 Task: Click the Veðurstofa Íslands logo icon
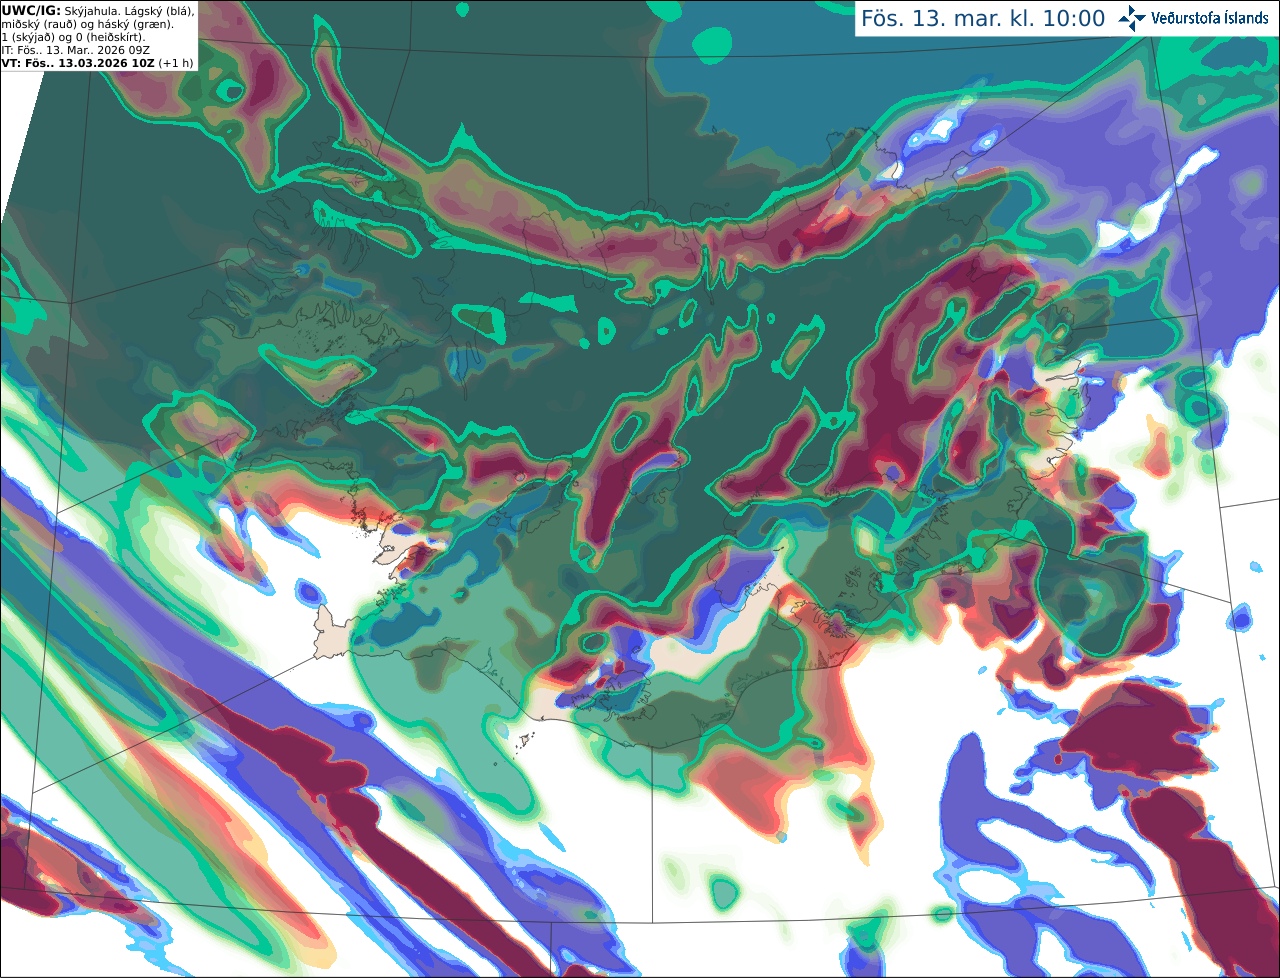tap(1132, 18)
